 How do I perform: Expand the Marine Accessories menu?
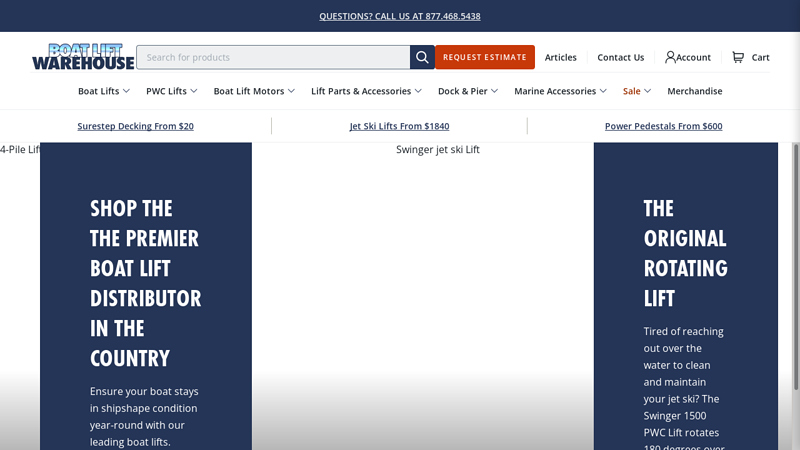click(560, 91)
